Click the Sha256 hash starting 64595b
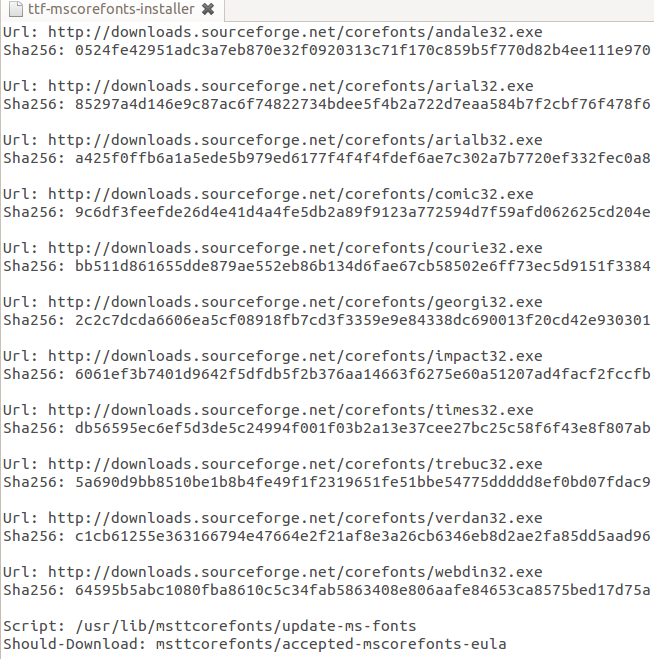 point(363,590)
